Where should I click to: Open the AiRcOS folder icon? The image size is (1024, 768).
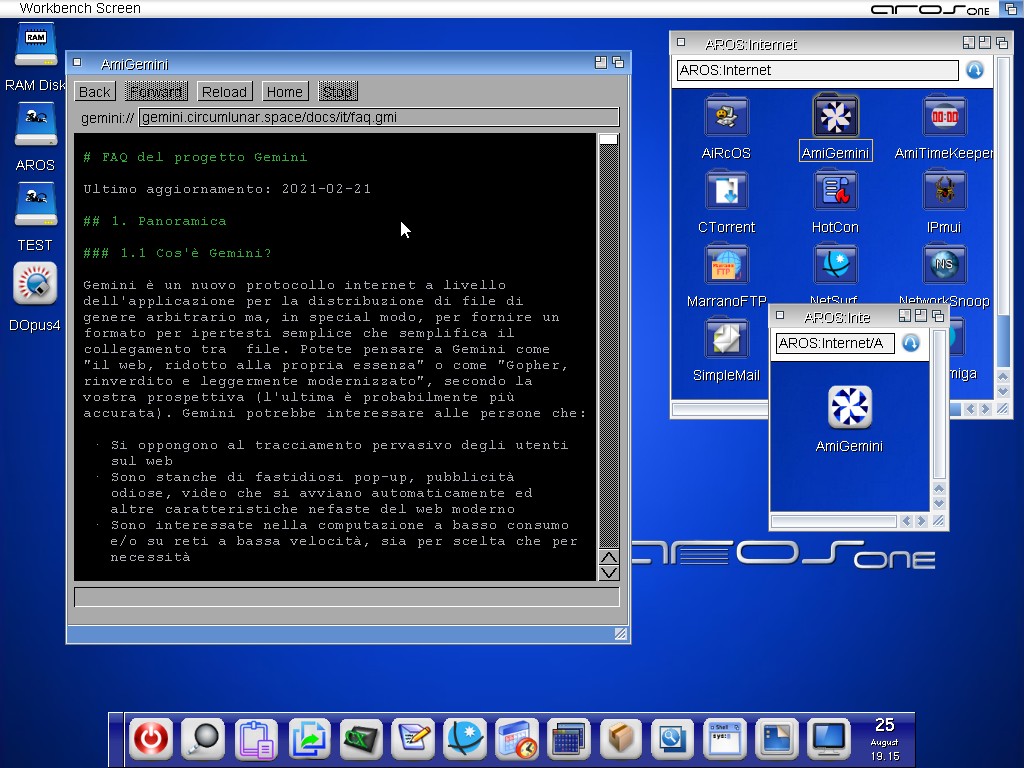[x=726, y=118]
